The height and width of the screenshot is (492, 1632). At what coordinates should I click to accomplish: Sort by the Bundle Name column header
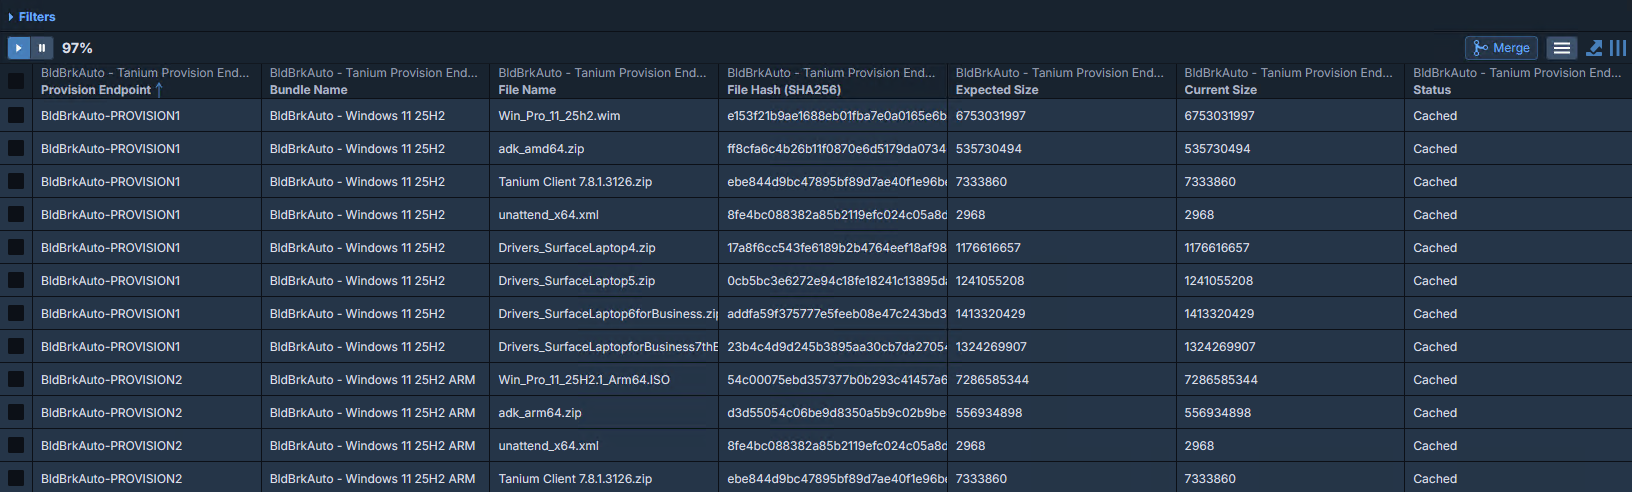(309, 90)
